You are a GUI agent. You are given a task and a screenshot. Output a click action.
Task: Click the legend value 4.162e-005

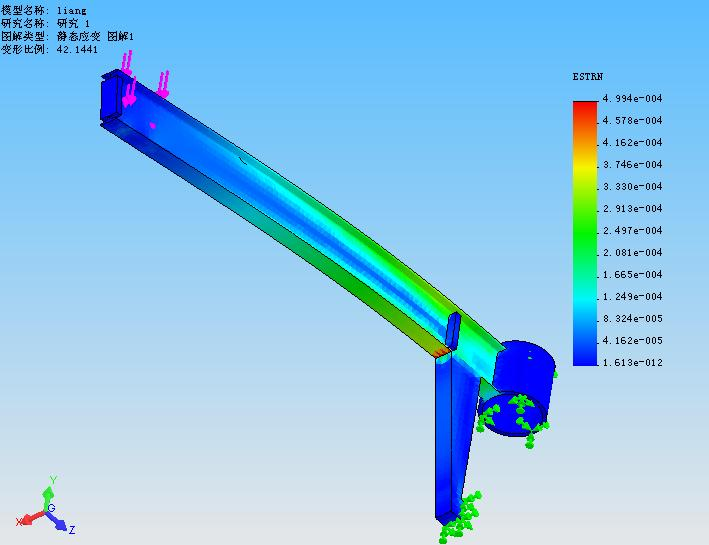[632, 341]
